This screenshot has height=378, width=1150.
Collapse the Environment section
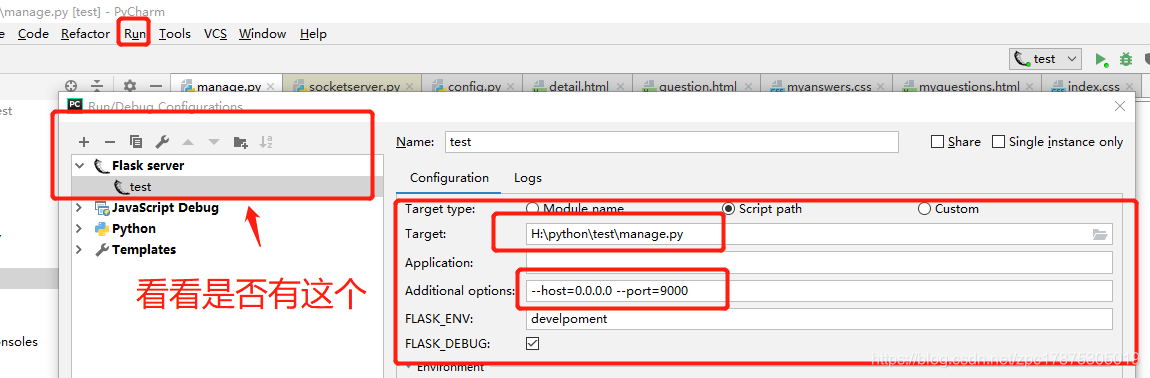[408, 367]
